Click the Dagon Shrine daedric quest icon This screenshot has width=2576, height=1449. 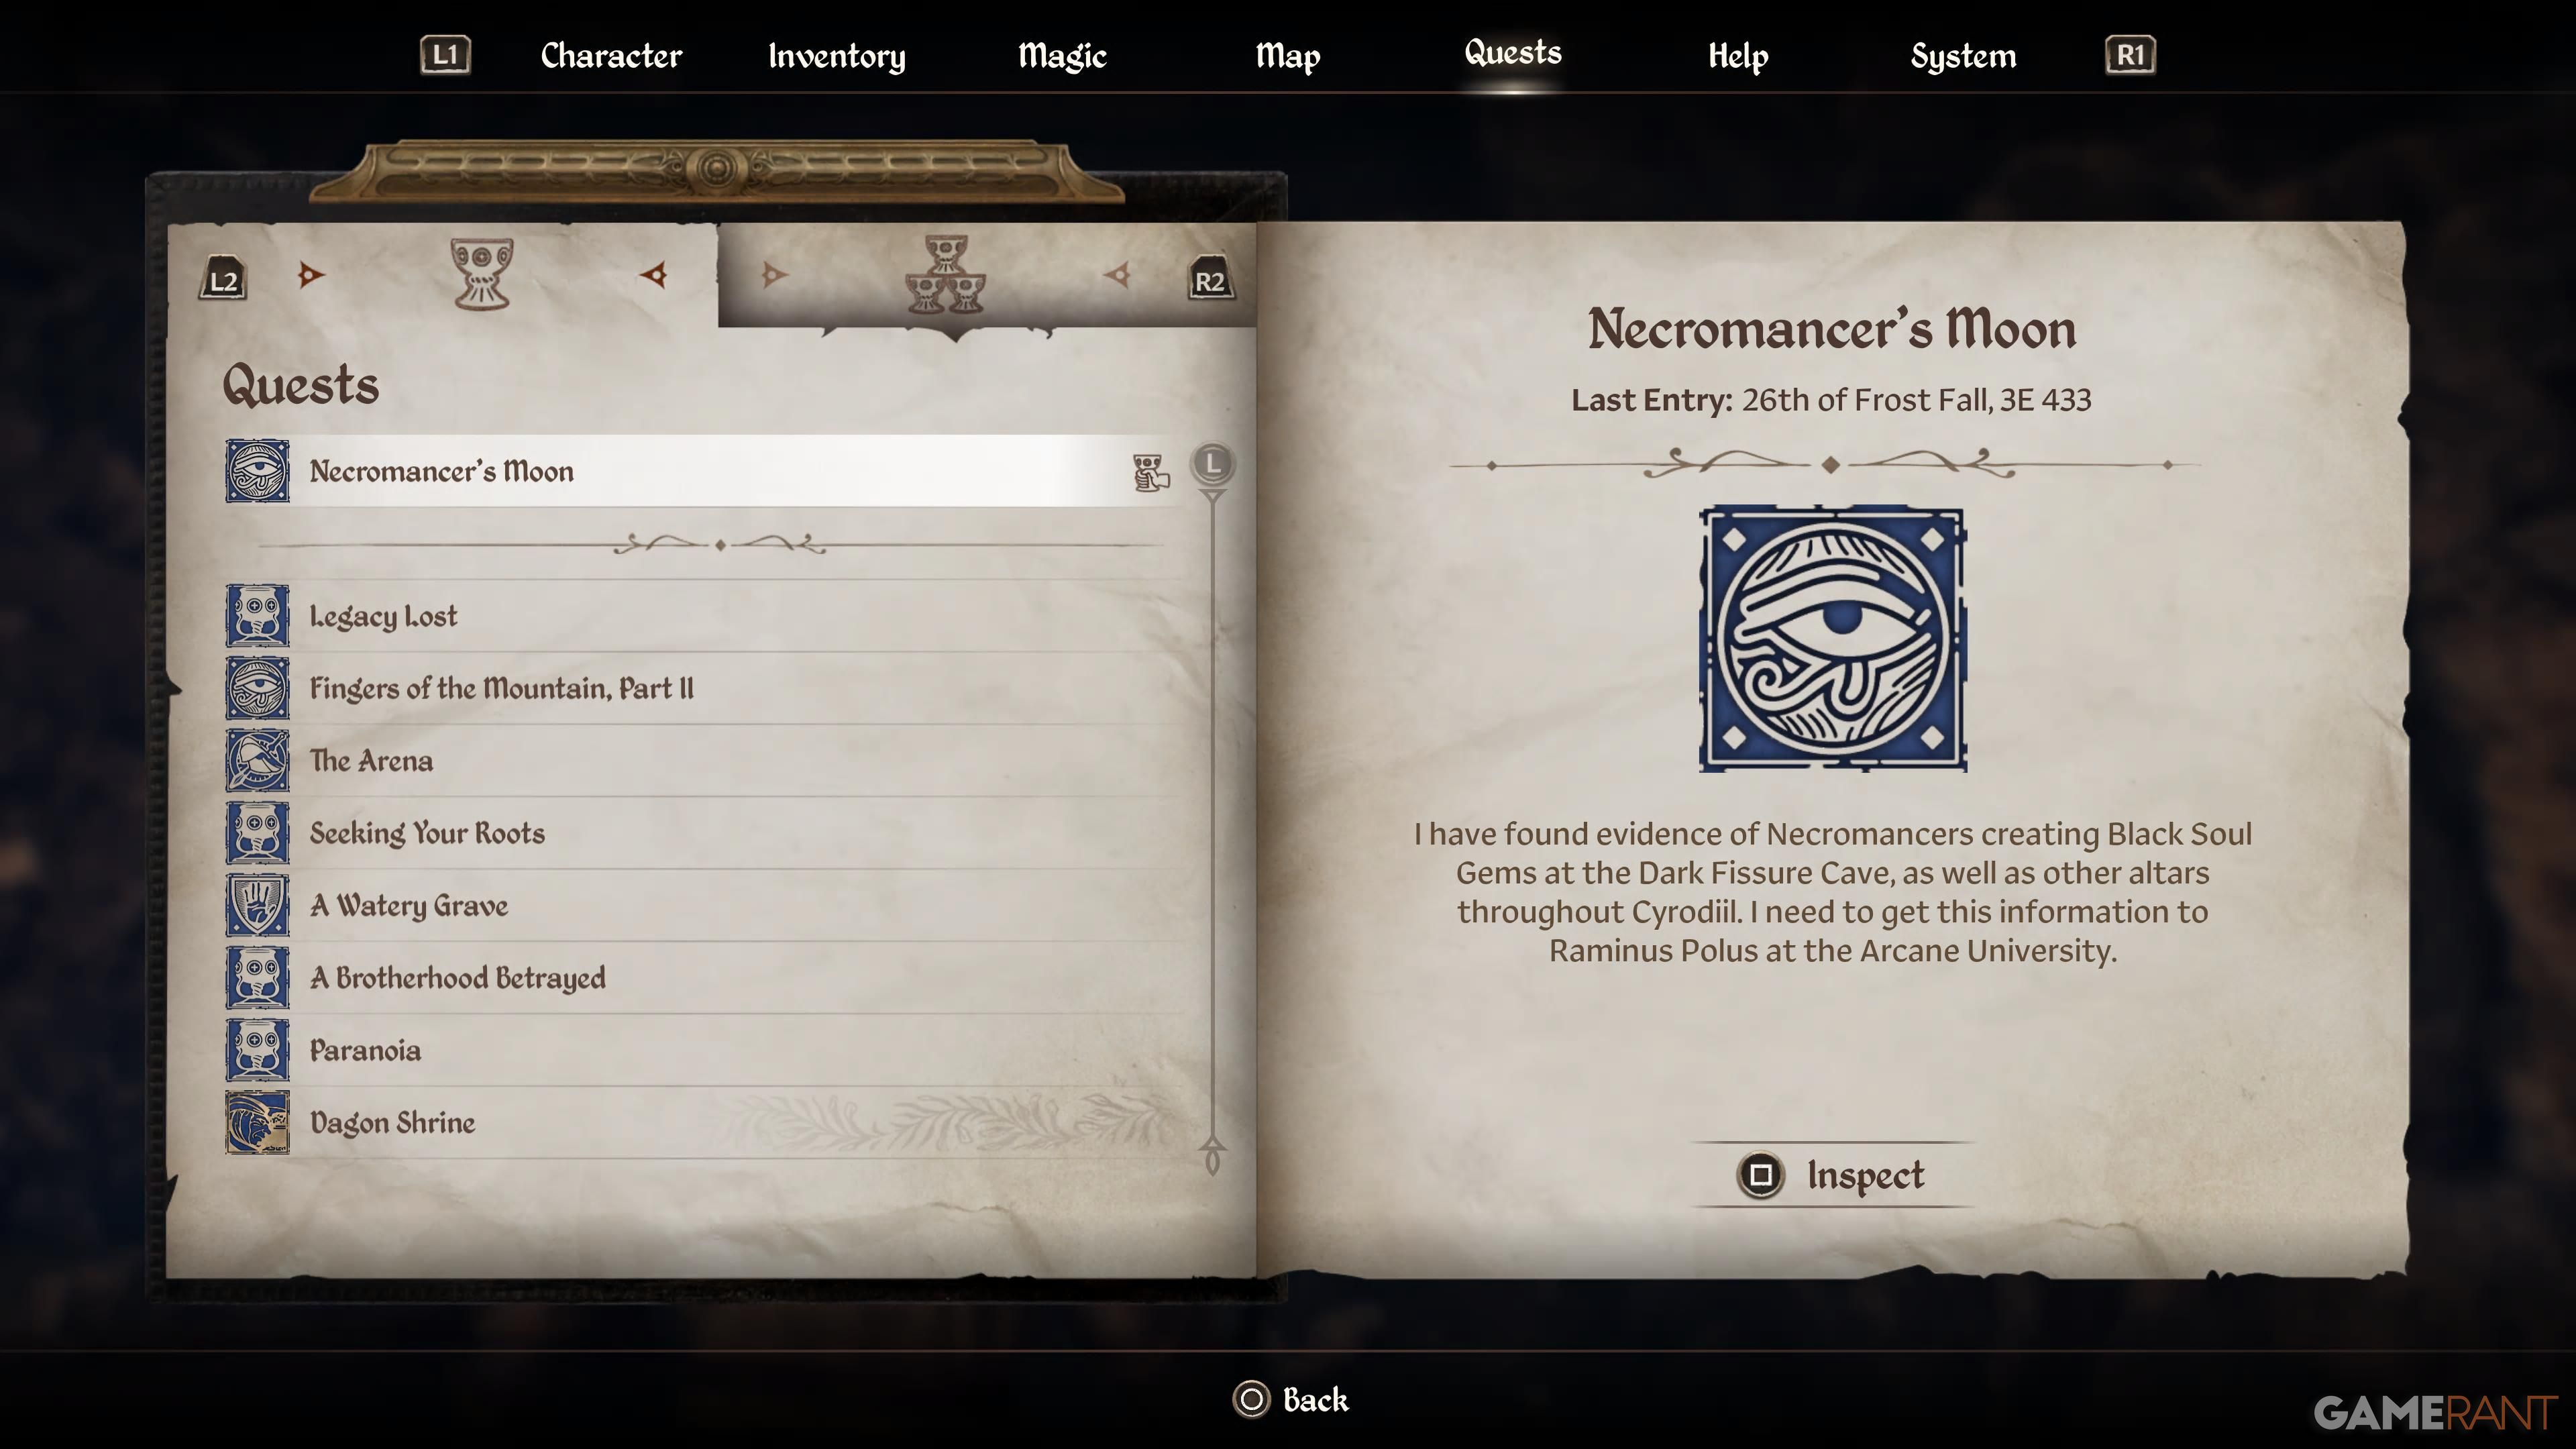point(257,1122)
